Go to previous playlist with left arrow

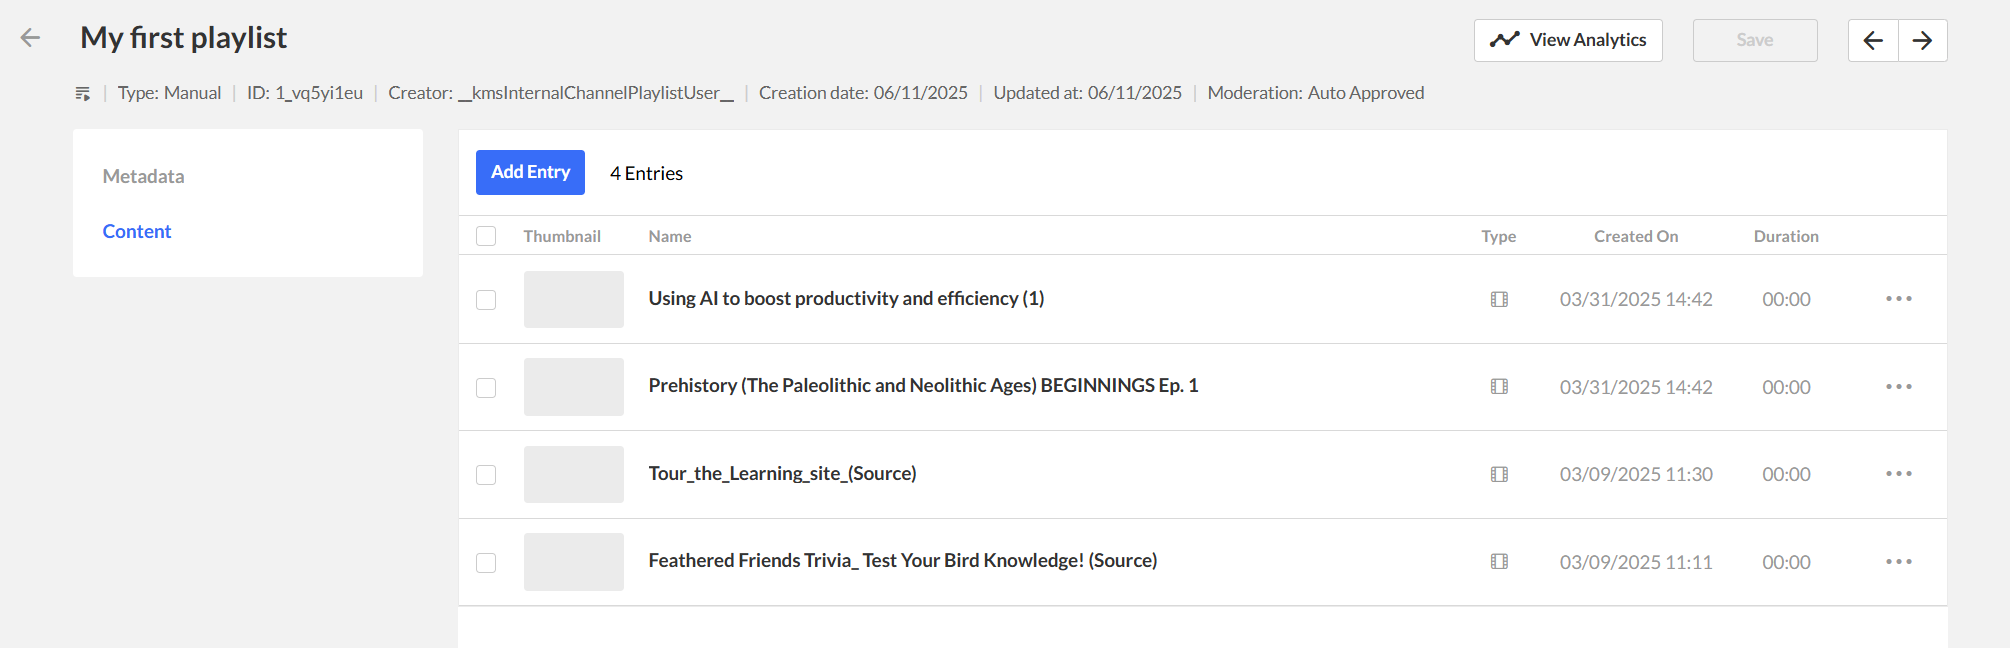click(1873, 40)
